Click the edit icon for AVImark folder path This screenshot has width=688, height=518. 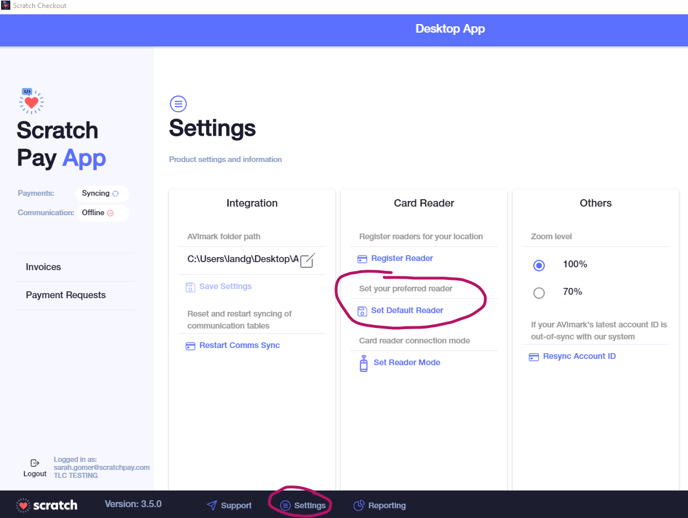tap(307, 260)
